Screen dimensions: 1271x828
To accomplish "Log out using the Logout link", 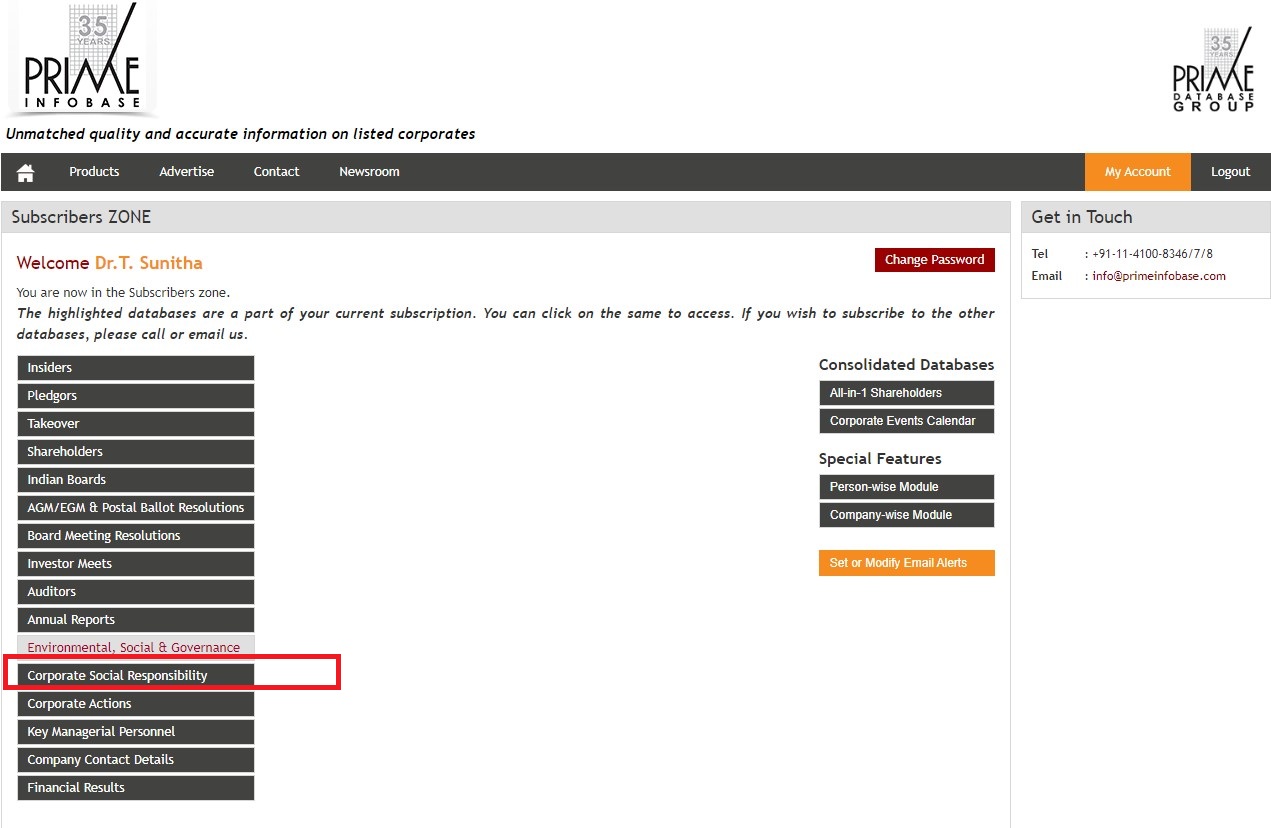I will click(1230, 172).
